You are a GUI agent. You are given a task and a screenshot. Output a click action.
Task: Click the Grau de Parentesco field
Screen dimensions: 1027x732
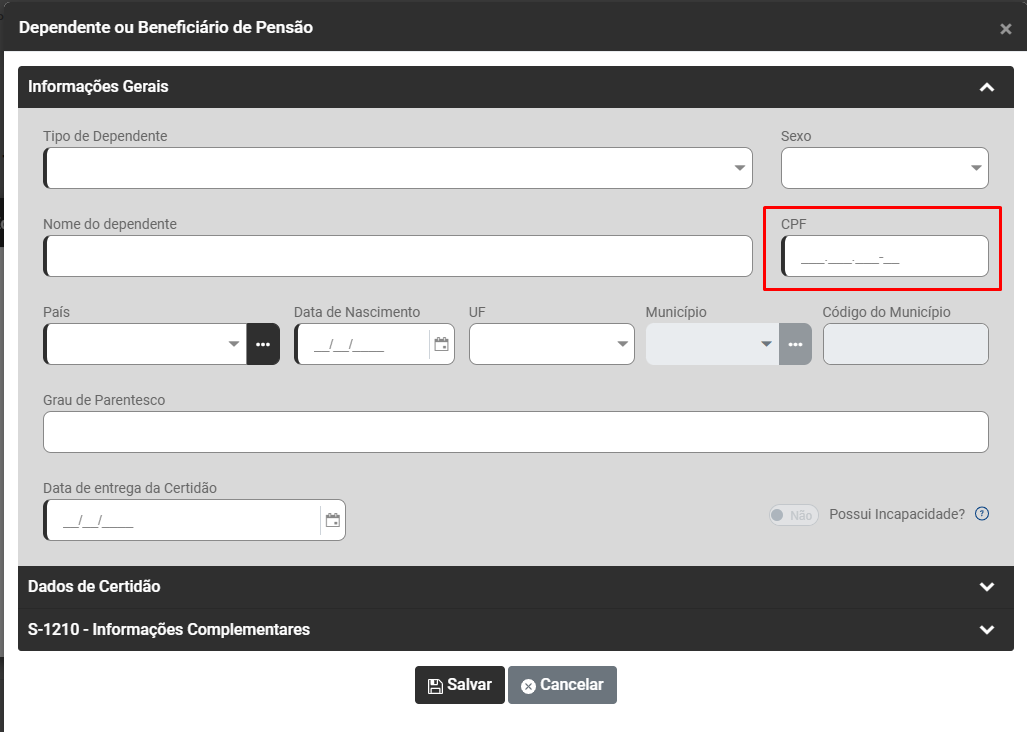(x=515, y=432)
